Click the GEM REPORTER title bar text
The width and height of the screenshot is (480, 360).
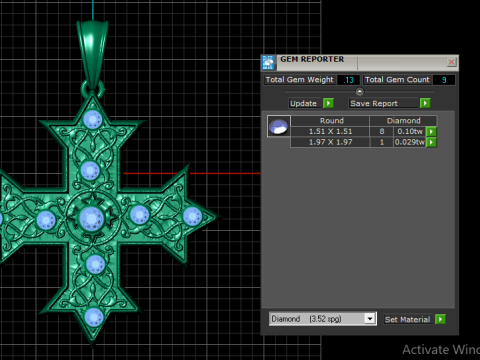pyautogui.click(x=312, y=59)
